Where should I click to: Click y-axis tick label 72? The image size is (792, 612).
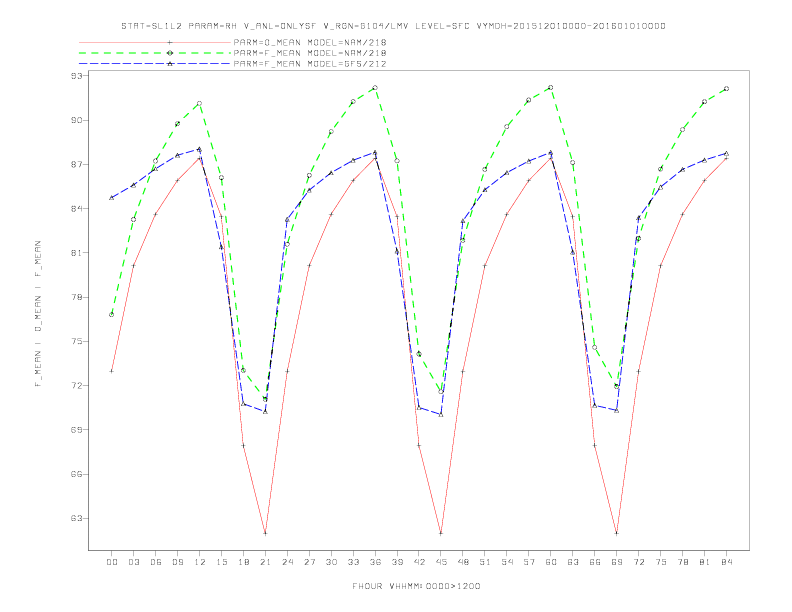click(x=77, y=385)
